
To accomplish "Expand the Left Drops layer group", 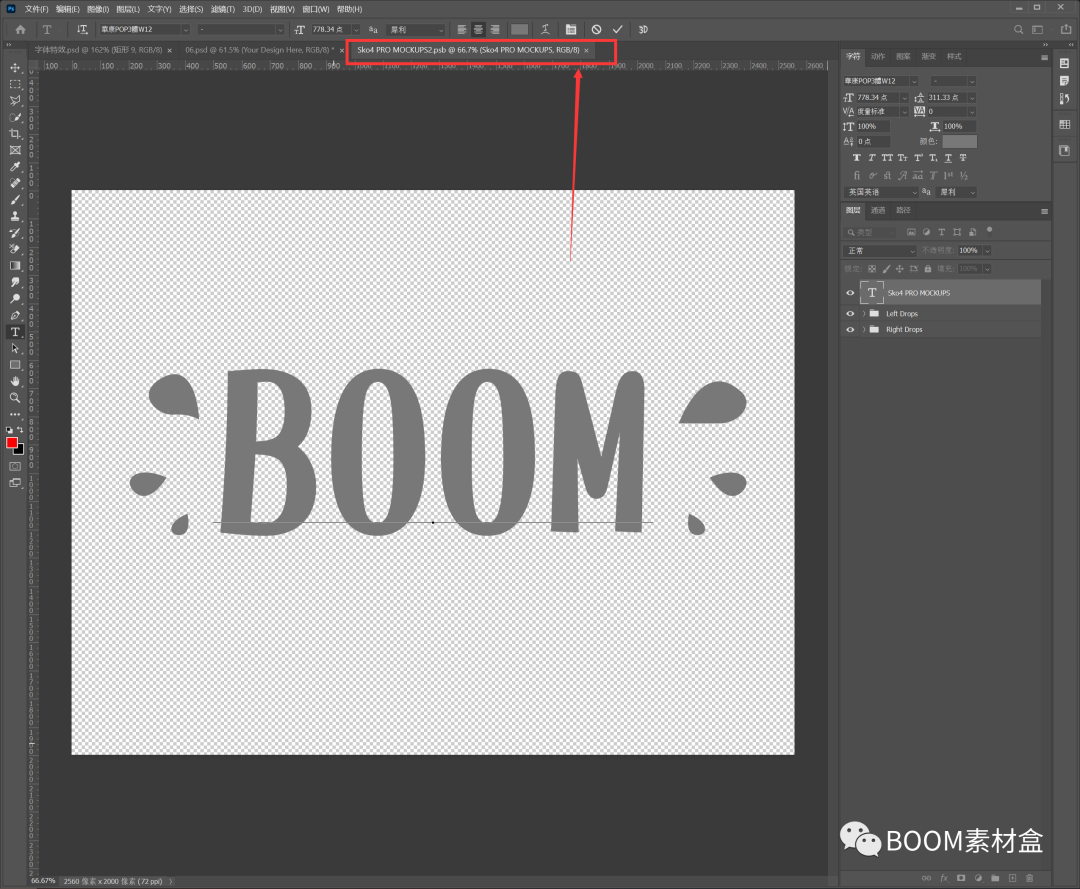I will pos(863,314).
